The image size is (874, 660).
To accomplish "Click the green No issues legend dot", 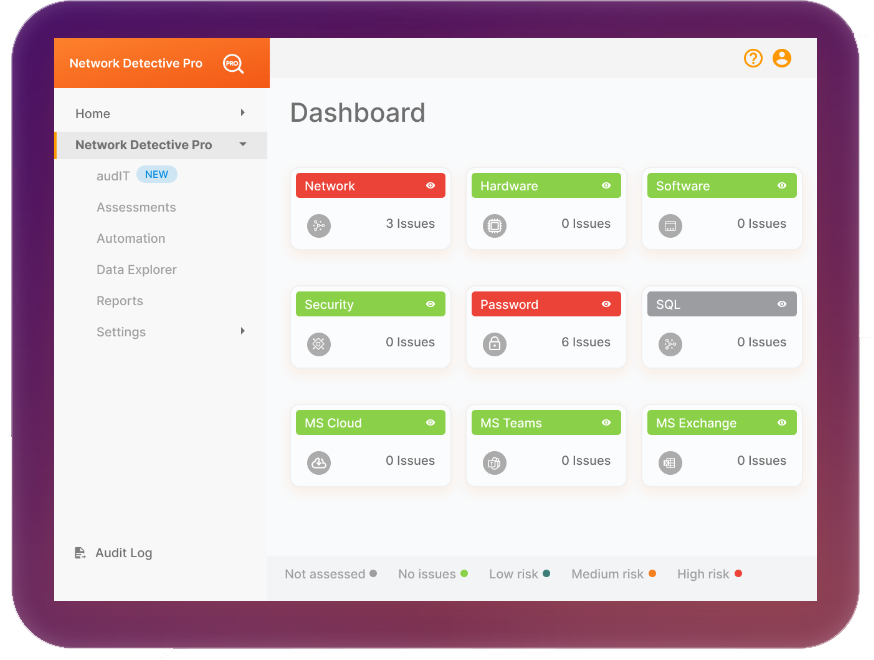I will point(464,574).
